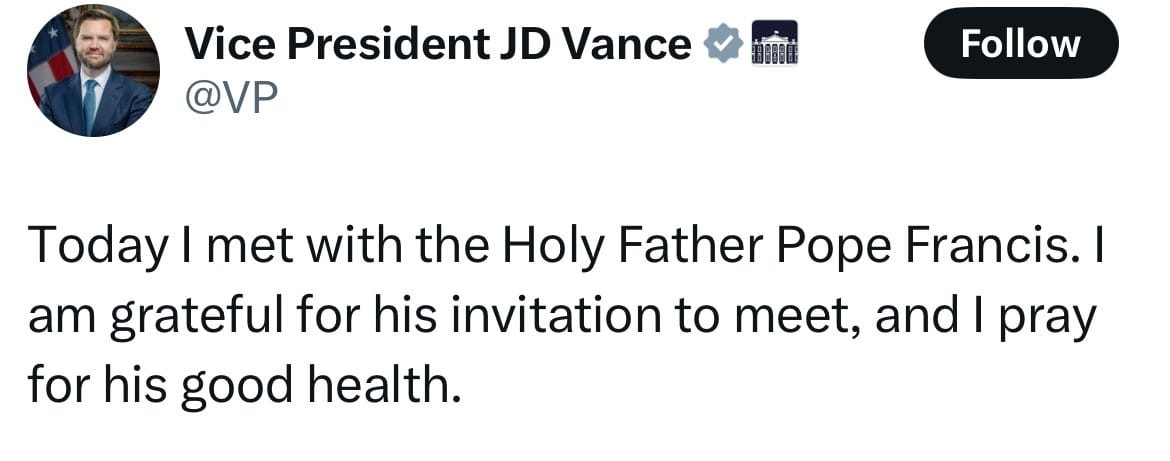Select the word "Holy" in the tweet

tap(544, 245)
